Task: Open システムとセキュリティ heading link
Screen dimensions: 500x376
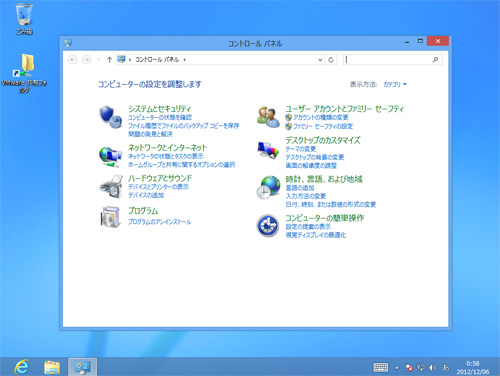Action: click(160, 109)
